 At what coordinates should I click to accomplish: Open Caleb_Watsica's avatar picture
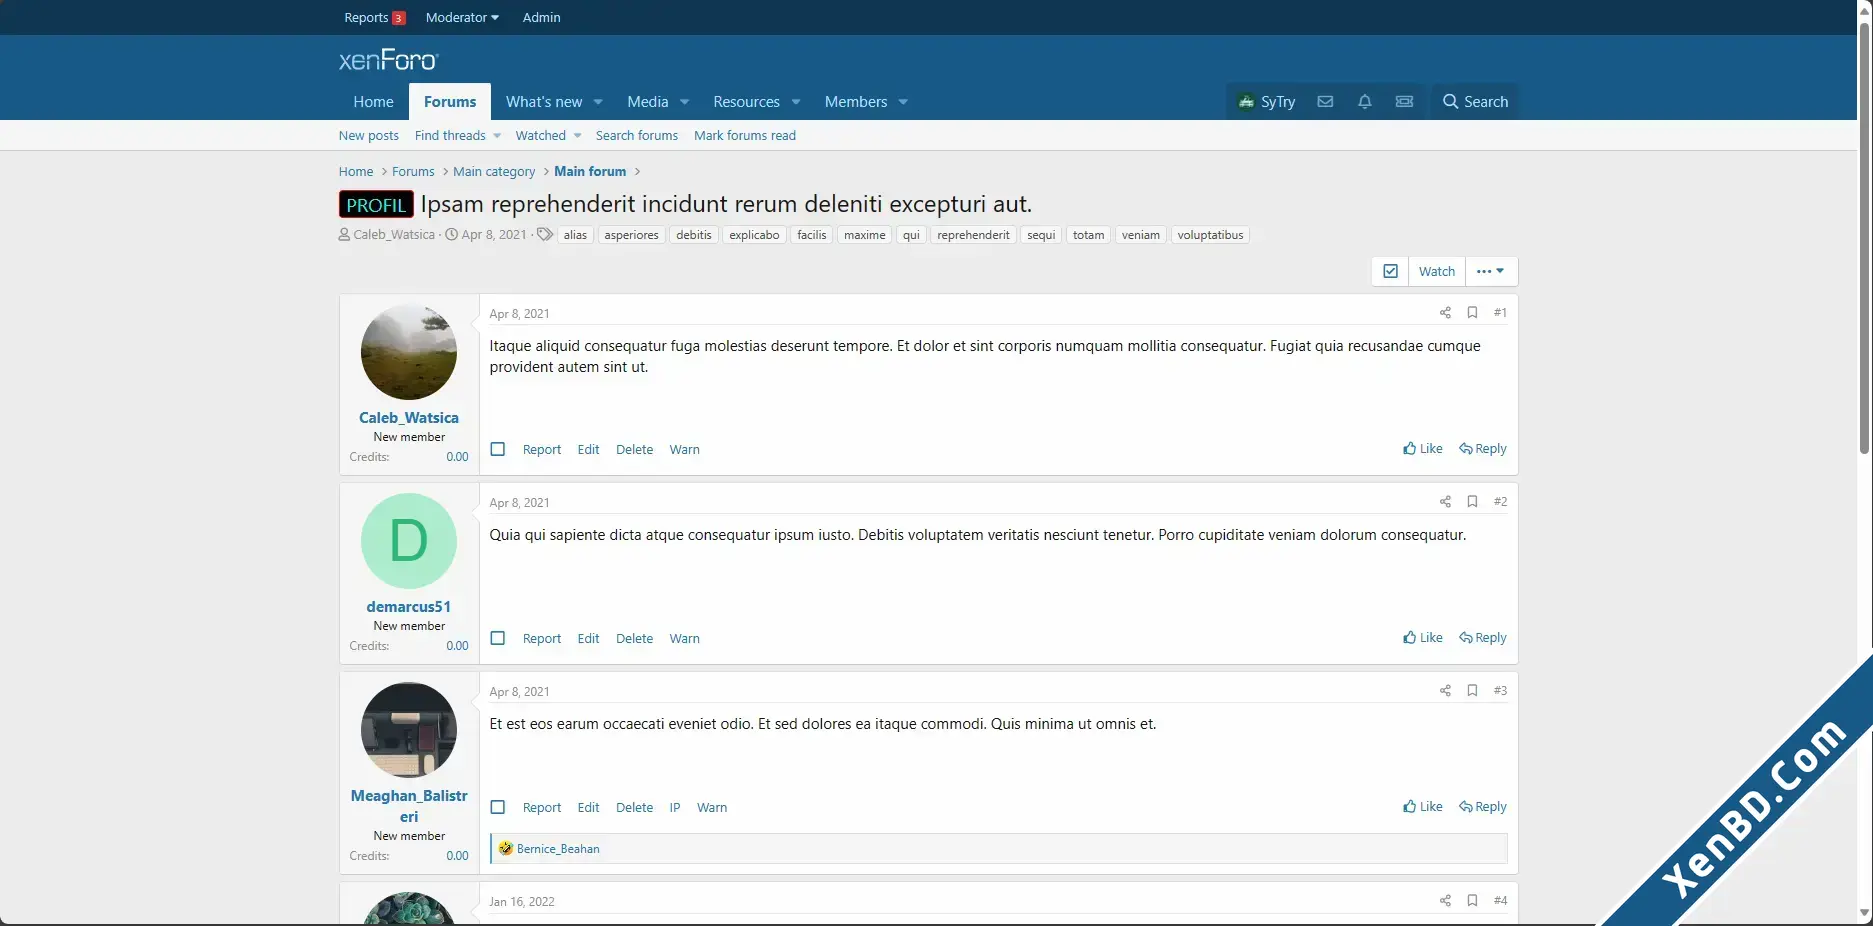409,352
